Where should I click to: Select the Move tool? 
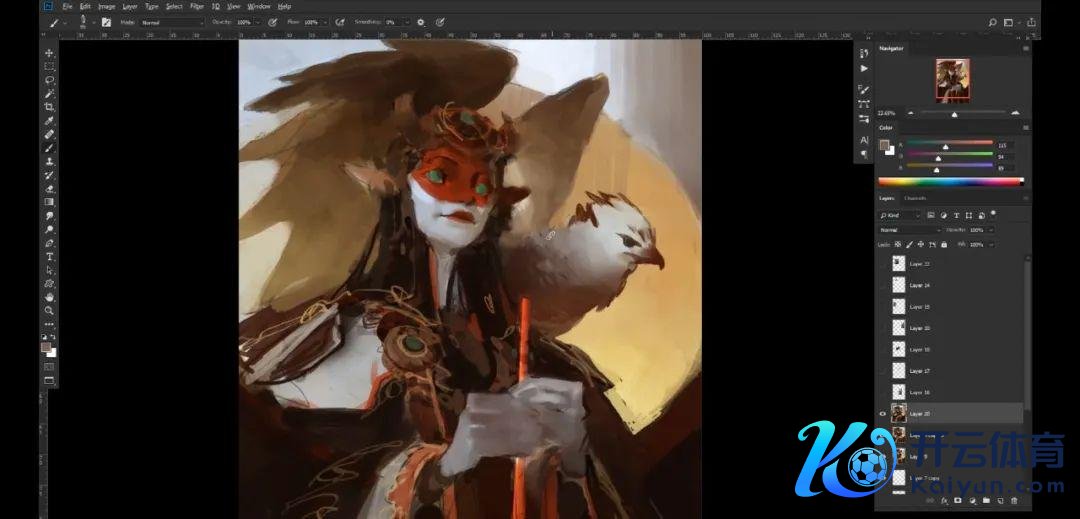[x=49, y=53]
